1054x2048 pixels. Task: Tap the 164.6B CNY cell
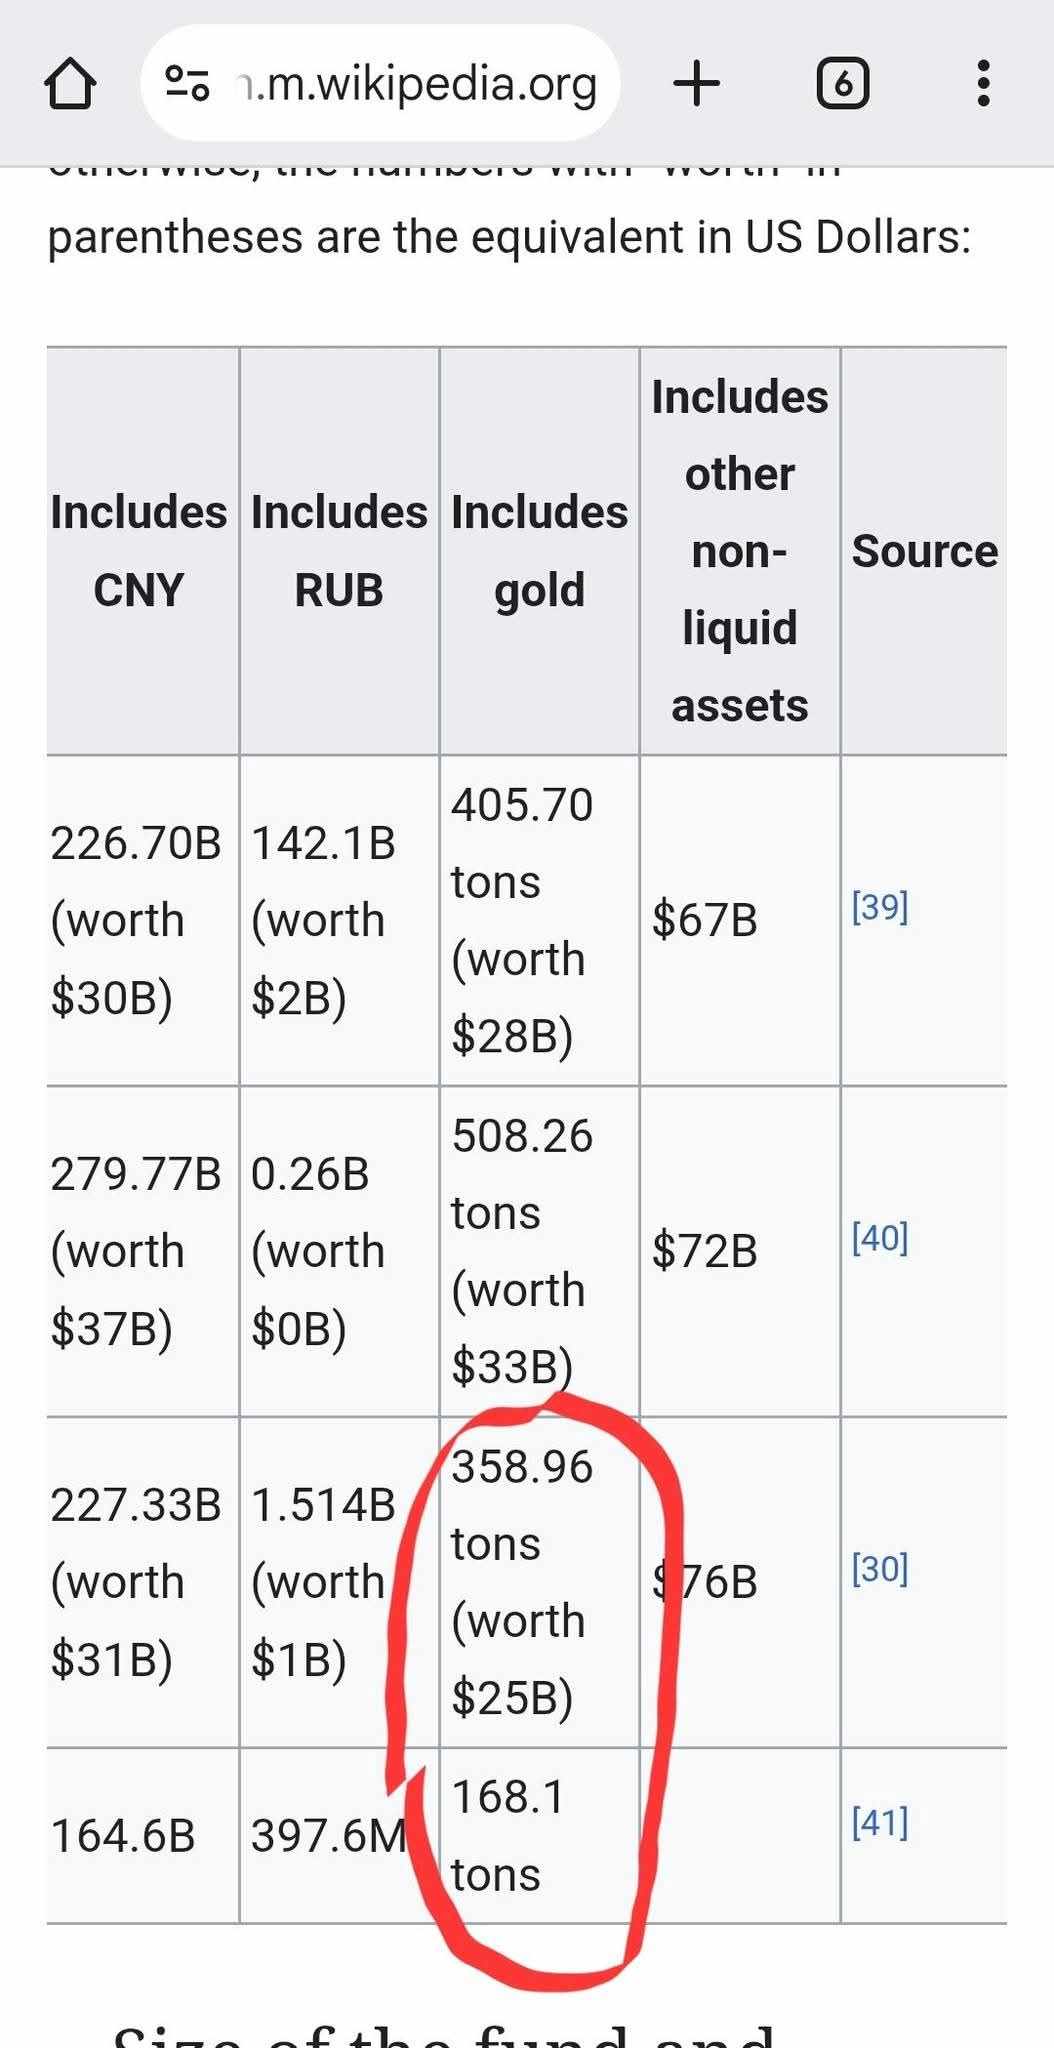123,1836
